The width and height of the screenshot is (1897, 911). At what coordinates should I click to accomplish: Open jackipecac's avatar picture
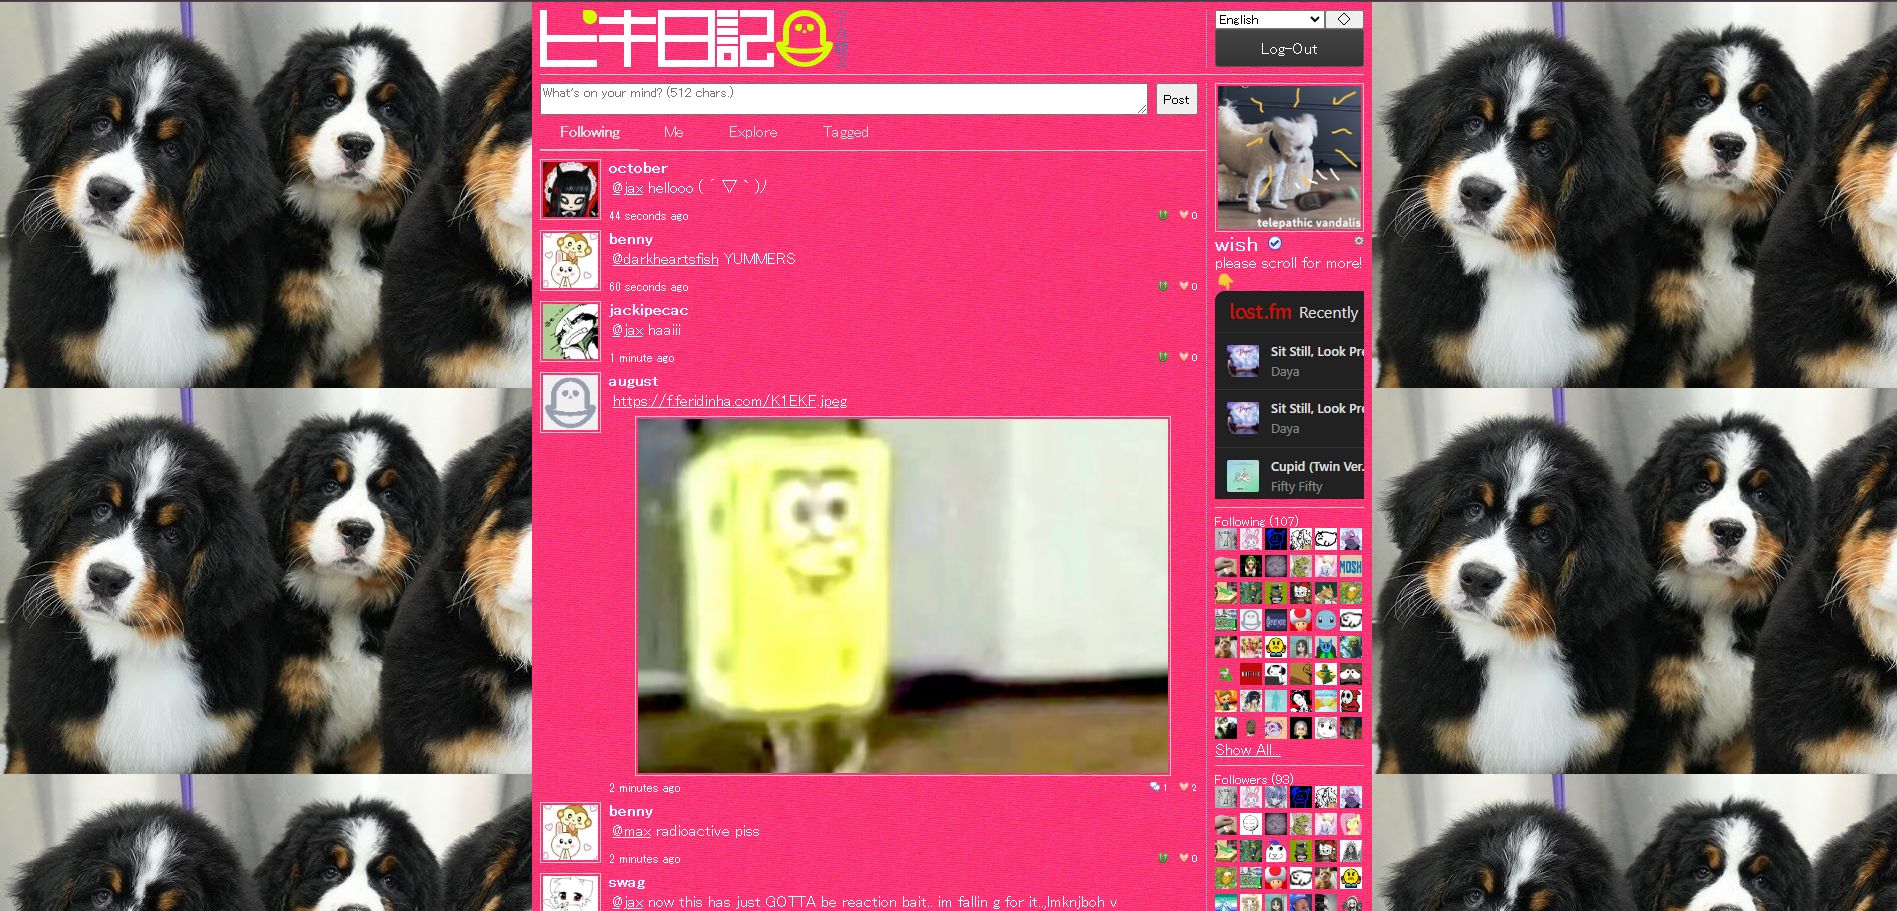click(570, 331)
